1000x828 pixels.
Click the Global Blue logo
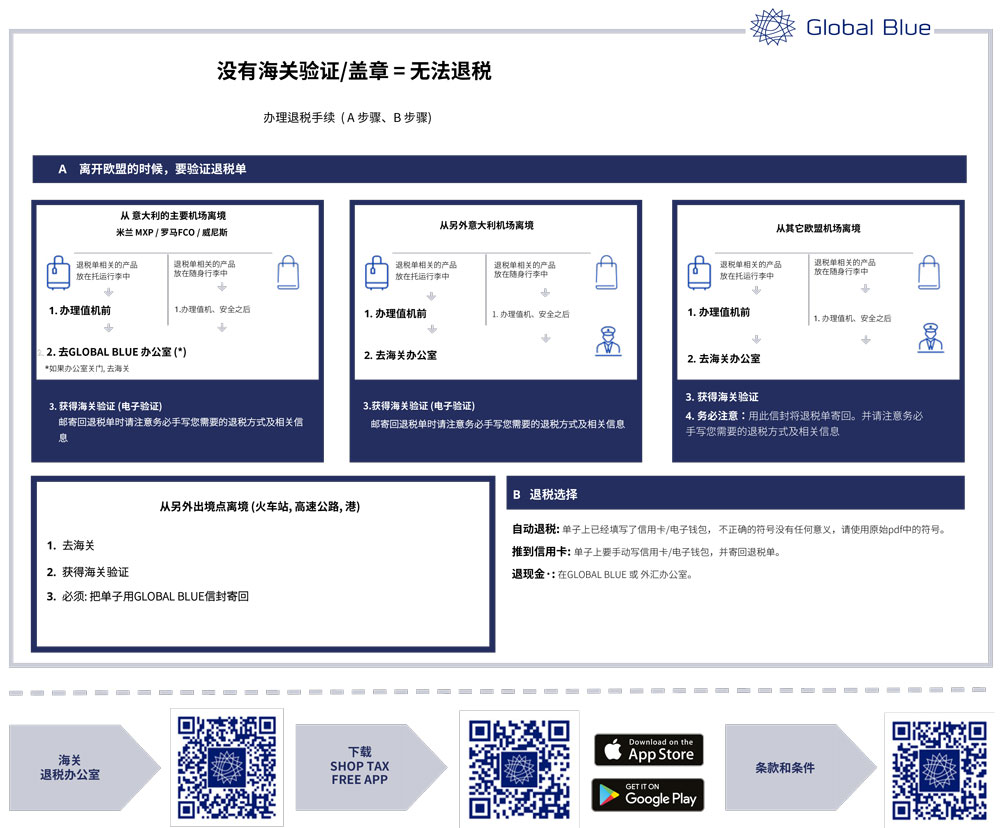tap(841, 27)
